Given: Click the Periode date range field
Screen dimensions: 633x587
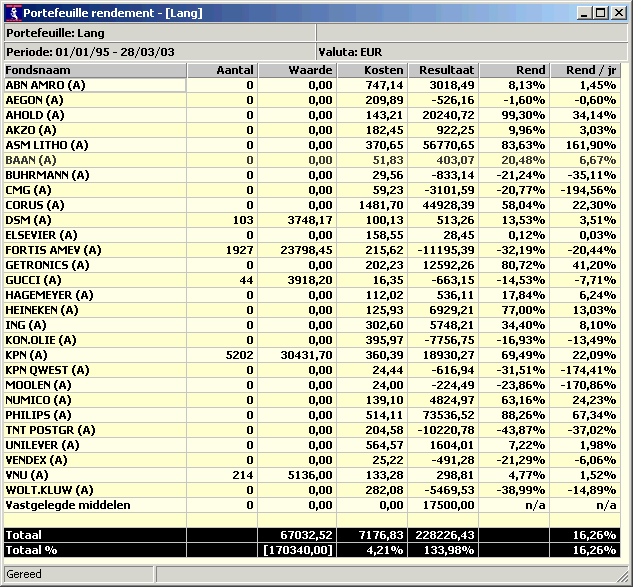Looking at the screenshot, I should 160,52.
